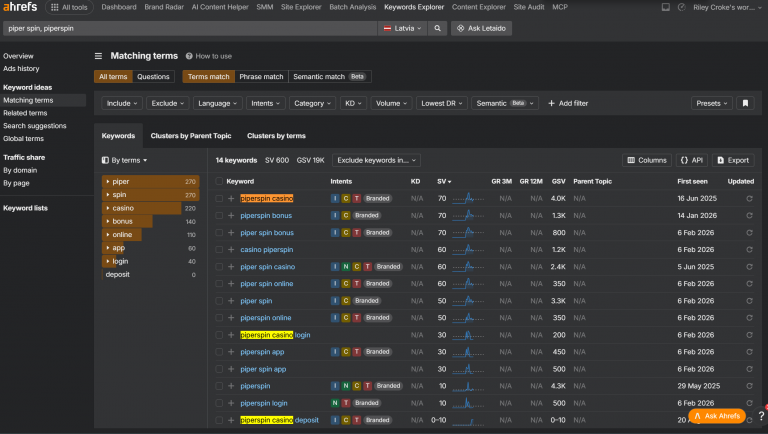The height and width of the screenshot is (434, 768).
Task: Open Site Explorer from top menu
Action: pos(301,7)
